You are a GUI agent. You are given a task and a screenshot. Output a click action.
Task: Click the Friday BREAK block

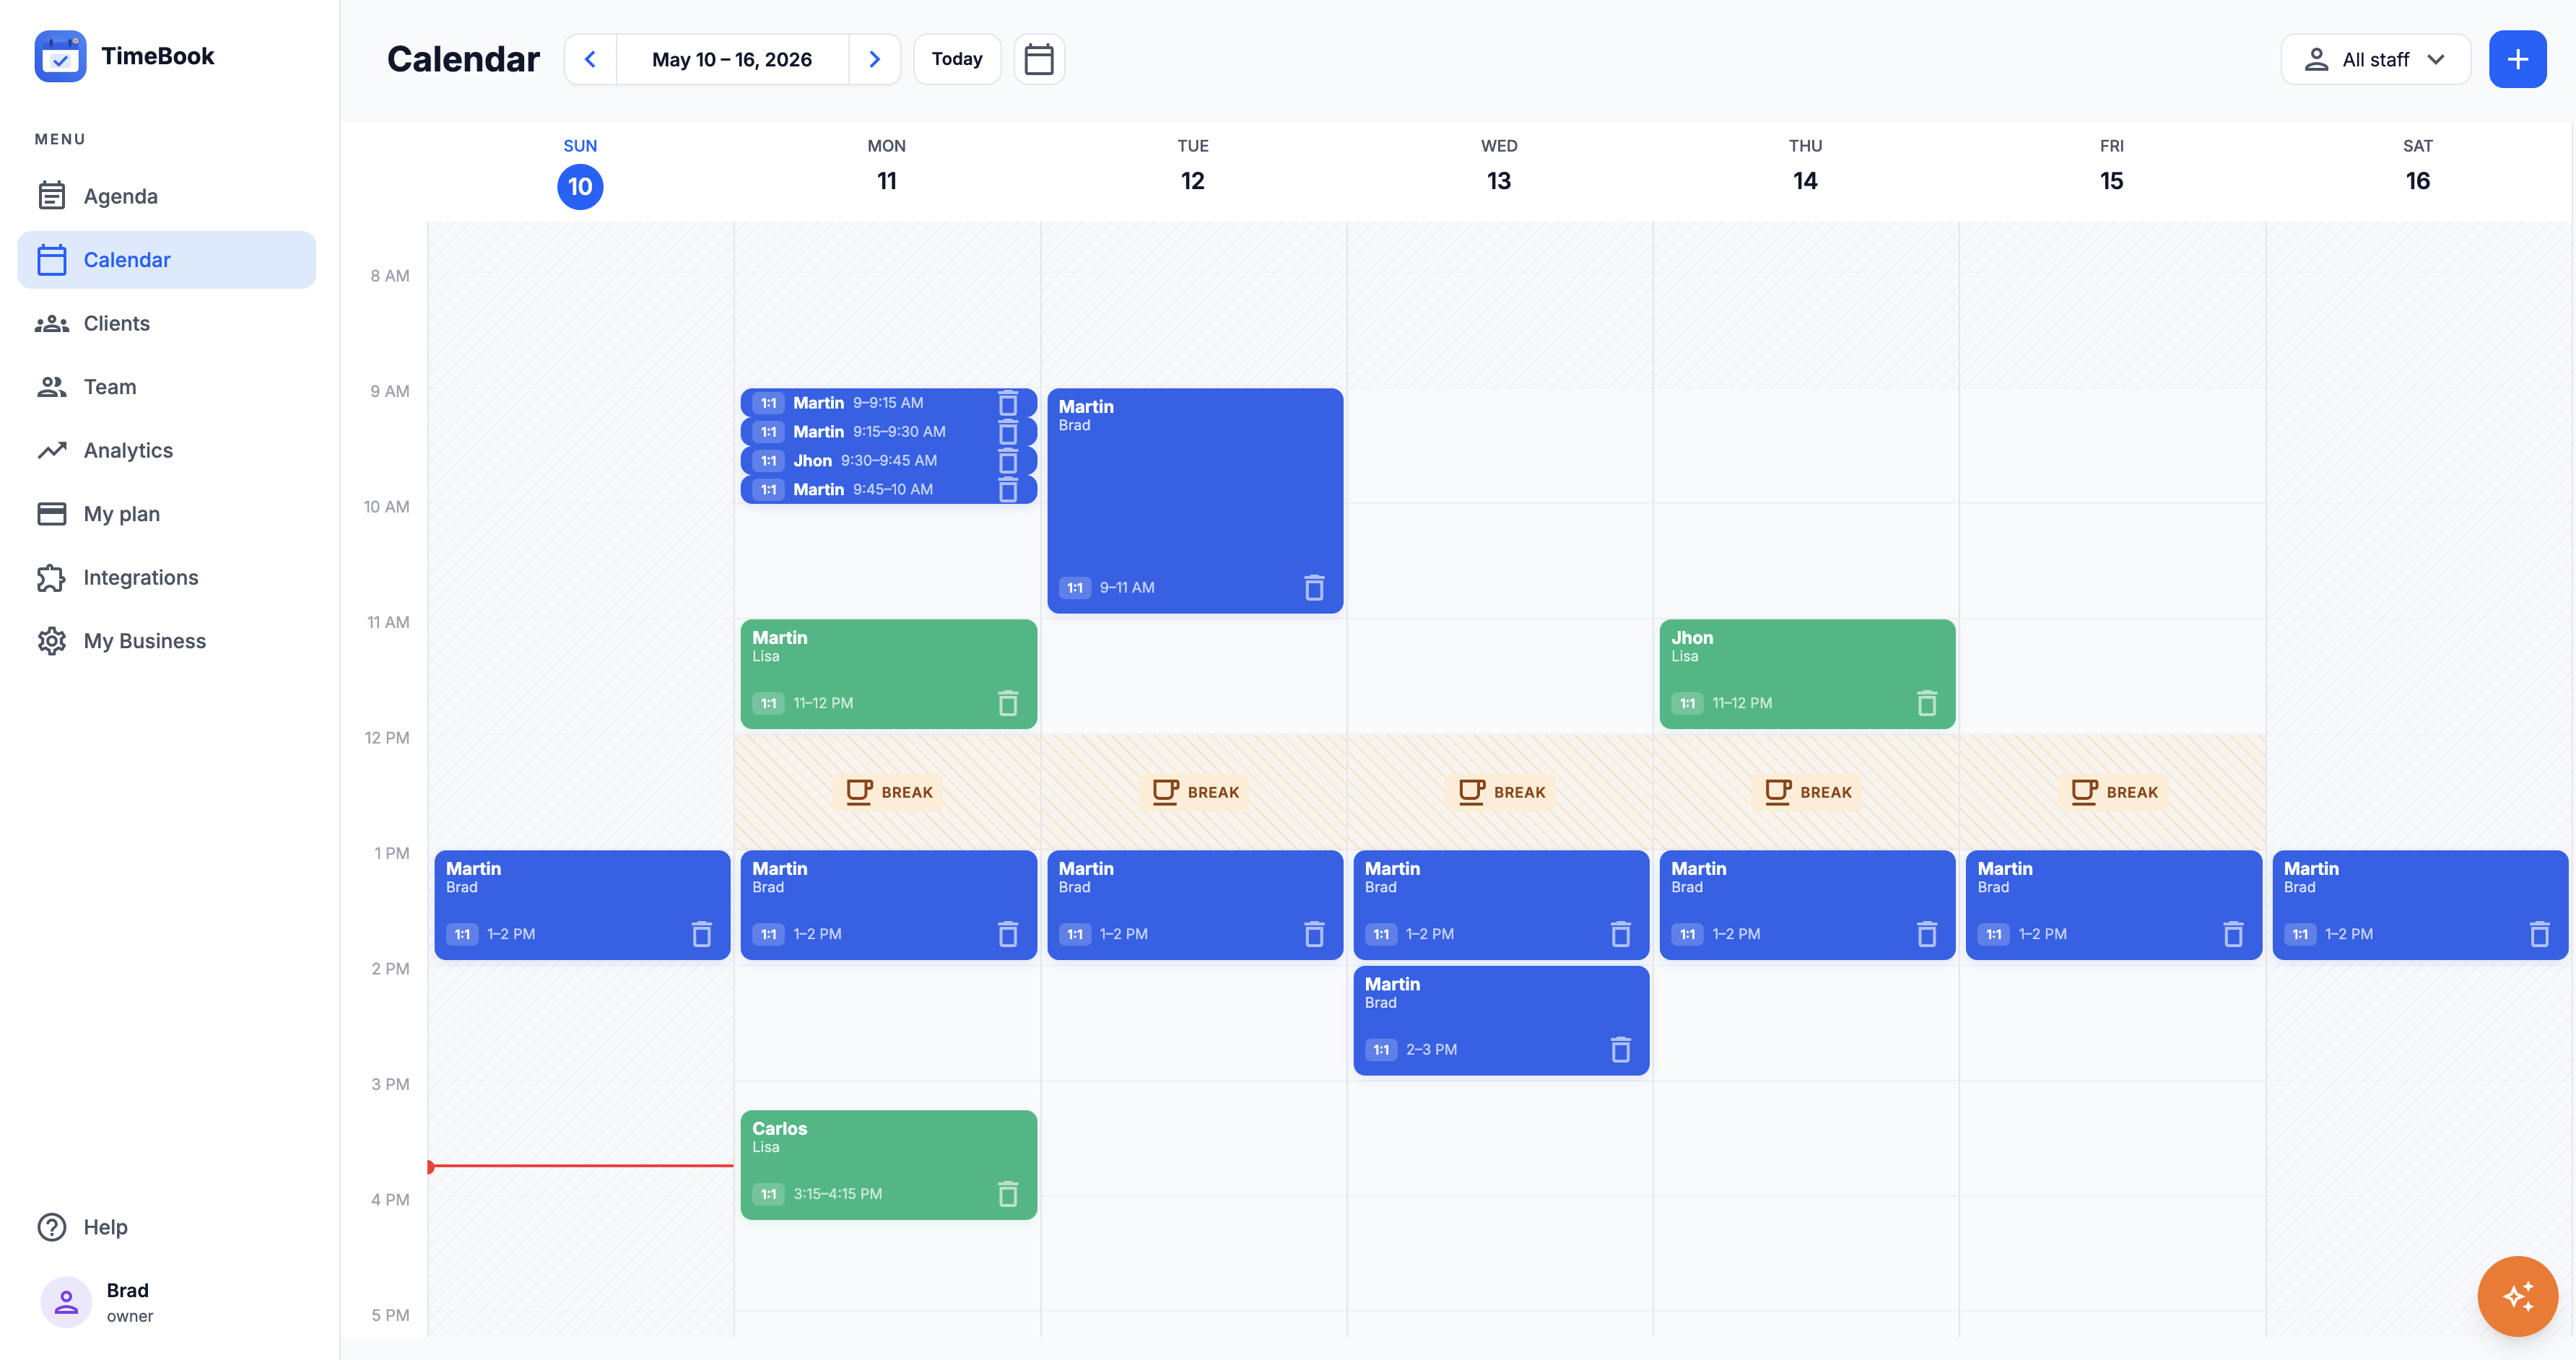tap(2113, 792)
